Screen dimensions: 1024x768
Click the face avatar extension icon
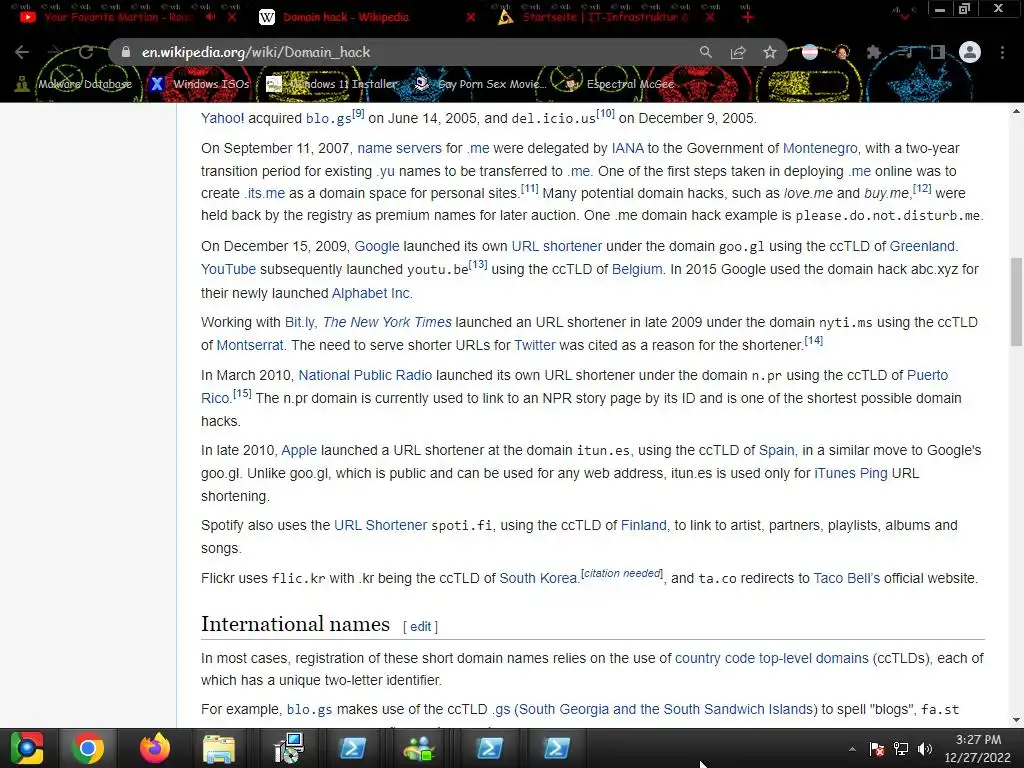pyautogui.click(x=842, y=52)
